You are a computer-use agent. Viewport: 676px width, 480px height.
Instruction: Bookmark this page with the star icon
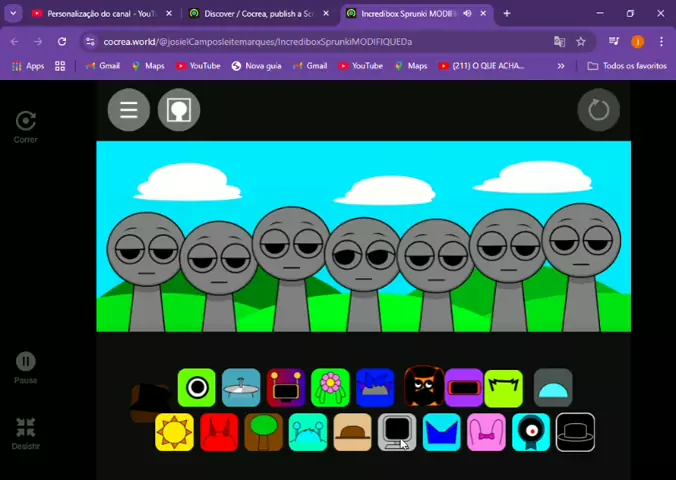(x=581, y=42)
